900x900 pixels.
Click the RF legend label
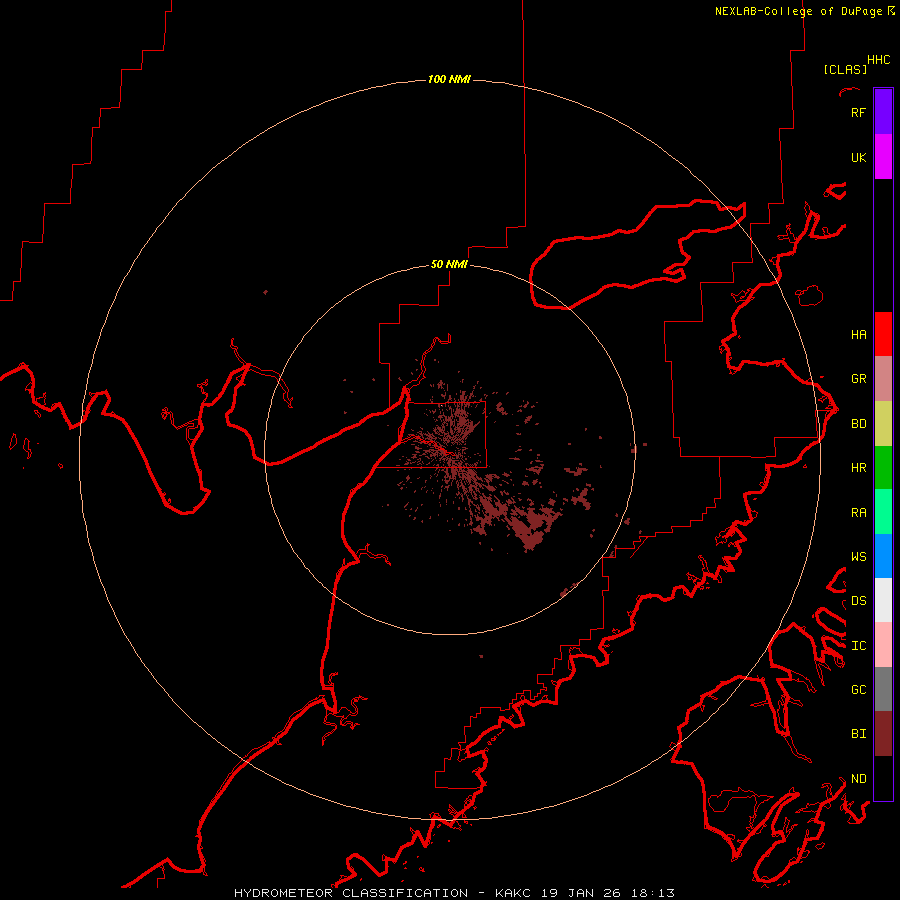point(858,112)
